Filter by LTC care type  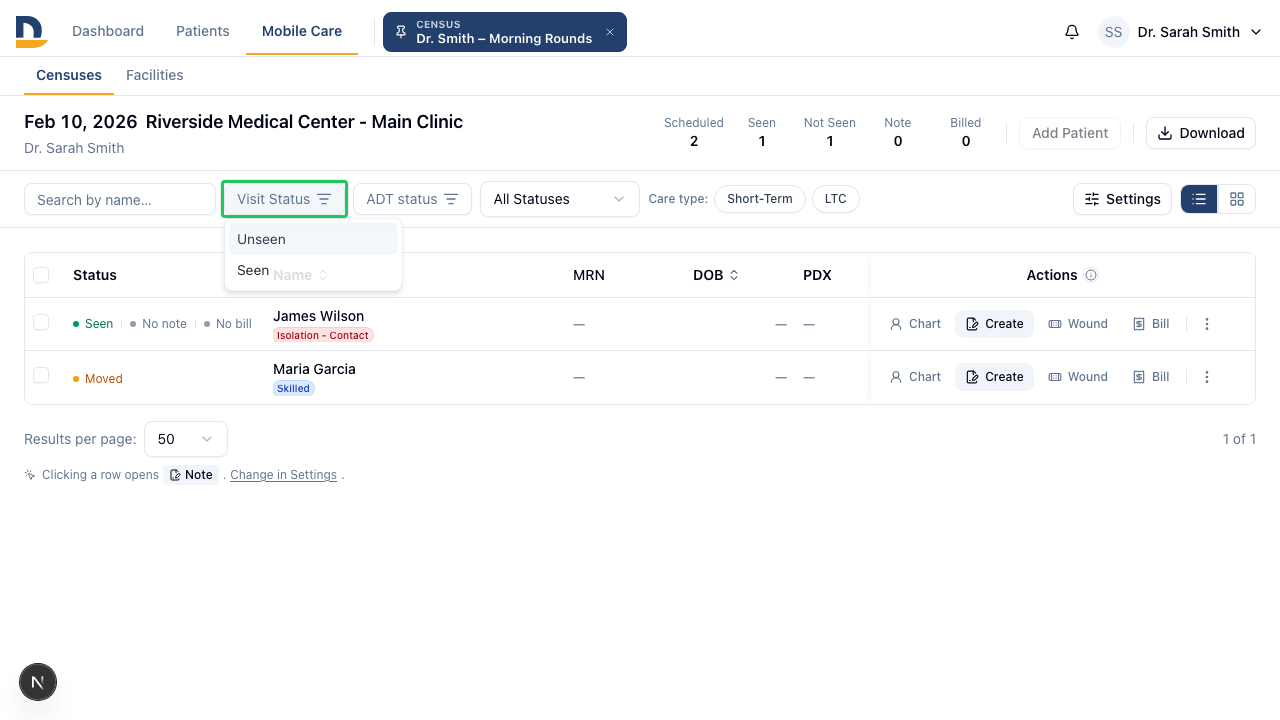pos(836,199)
